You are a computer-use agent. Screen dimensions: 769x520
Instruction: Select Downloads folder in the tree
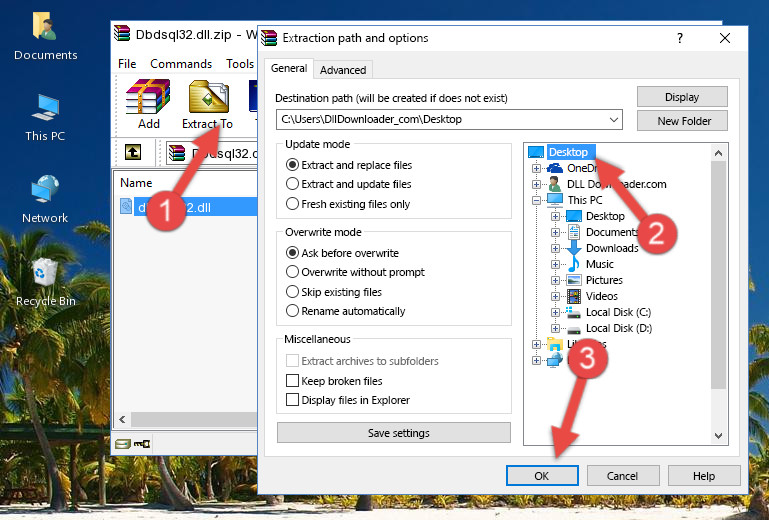pos(612,248)
